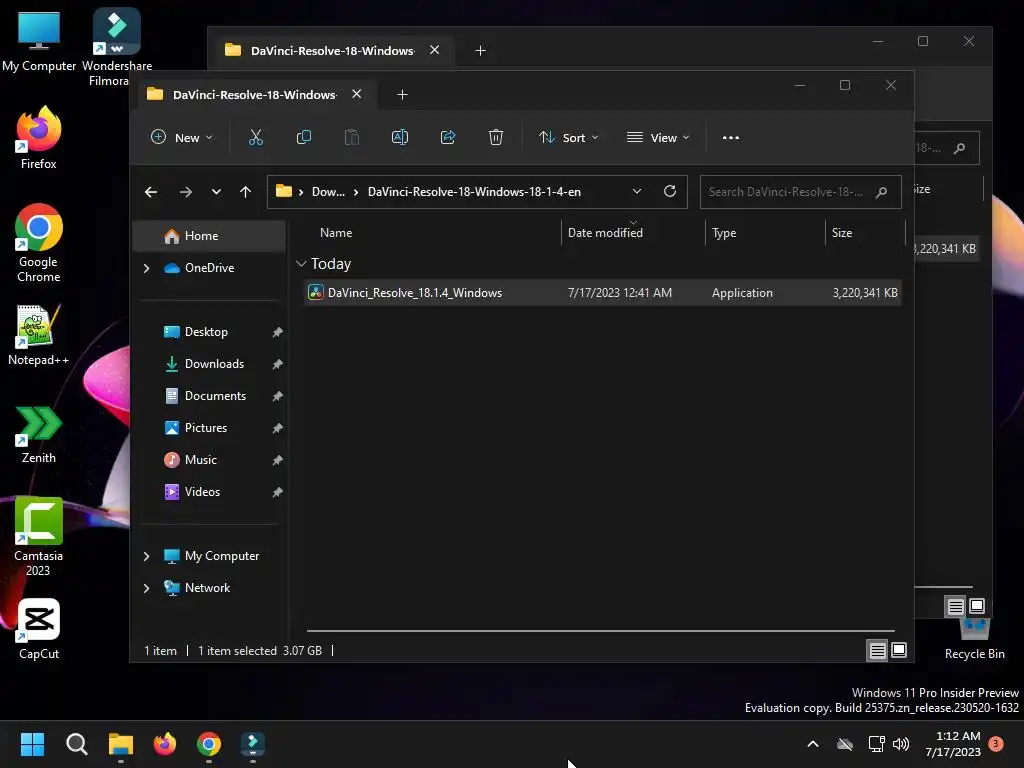Open Downloads in navigation pane
Viewport: 1024px width, 768px height.
pyautogui.click(x=214, y=364)
